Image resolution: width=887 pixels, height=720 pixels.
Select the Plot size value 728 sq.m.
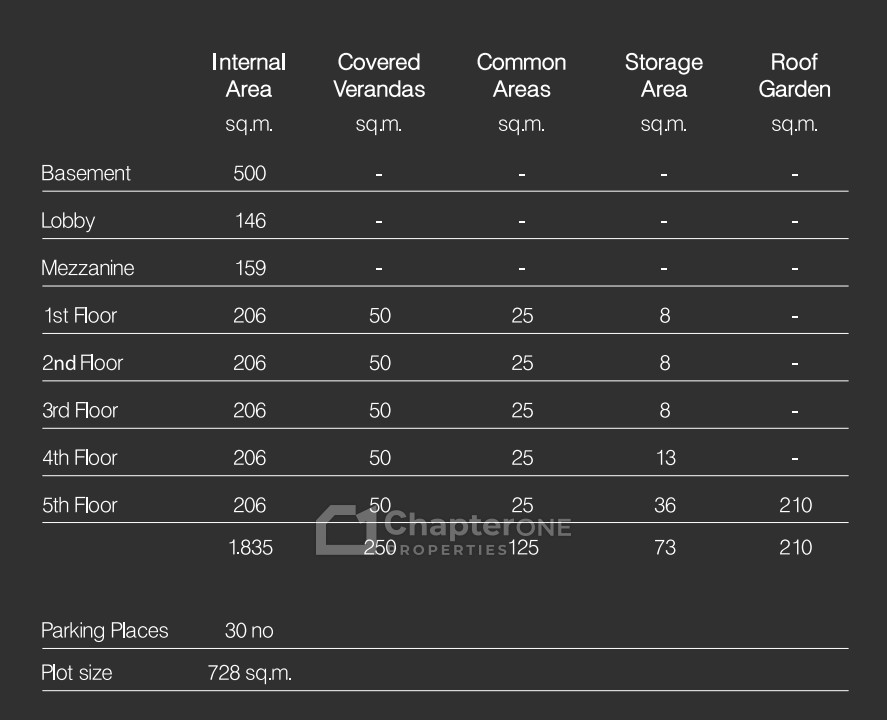[249, 673]
